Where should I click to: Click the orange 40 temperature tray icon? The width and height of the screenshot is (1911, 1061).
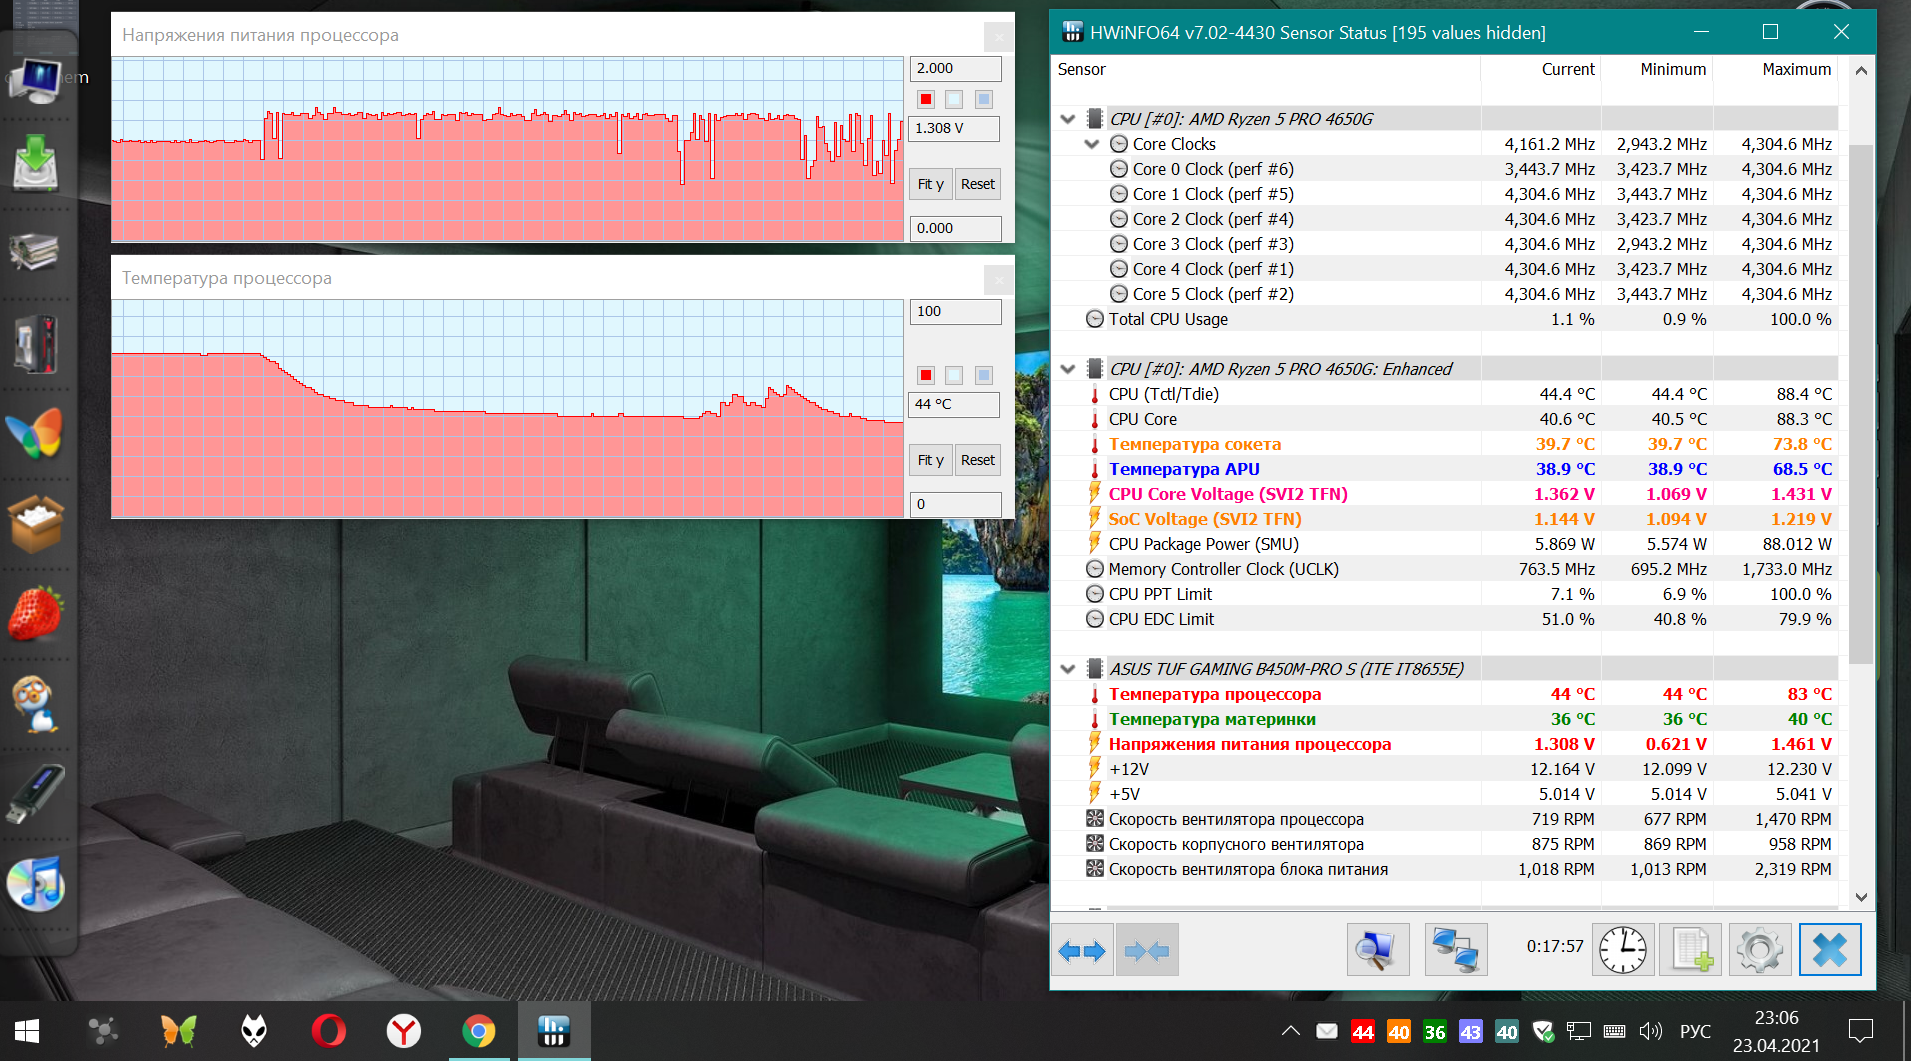pos(1399,1032)
